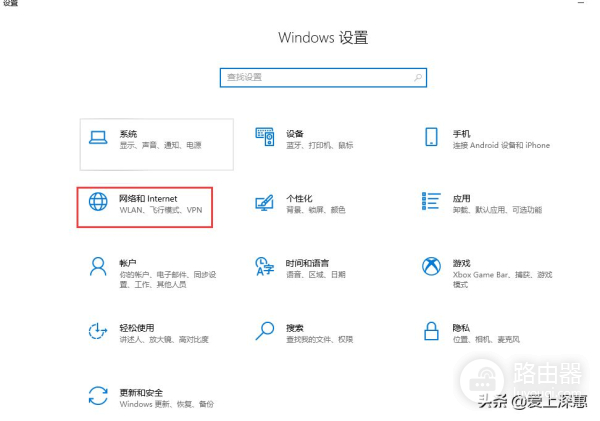Click the text WLAN、飞行模式、VPN
Screen dimensions: 600x421
161,210
